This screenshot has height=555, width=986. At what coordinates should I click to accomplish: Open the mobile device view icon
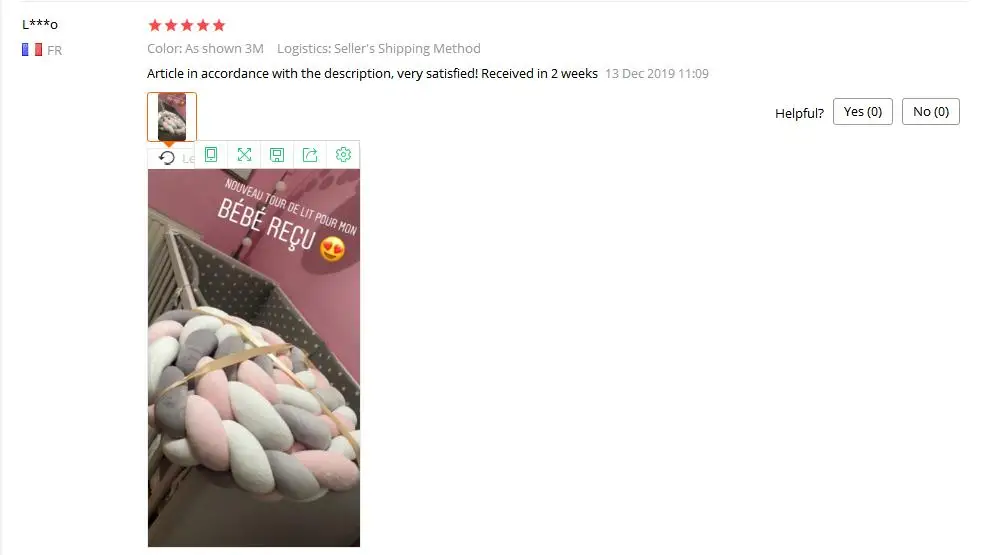pos(211,155)
